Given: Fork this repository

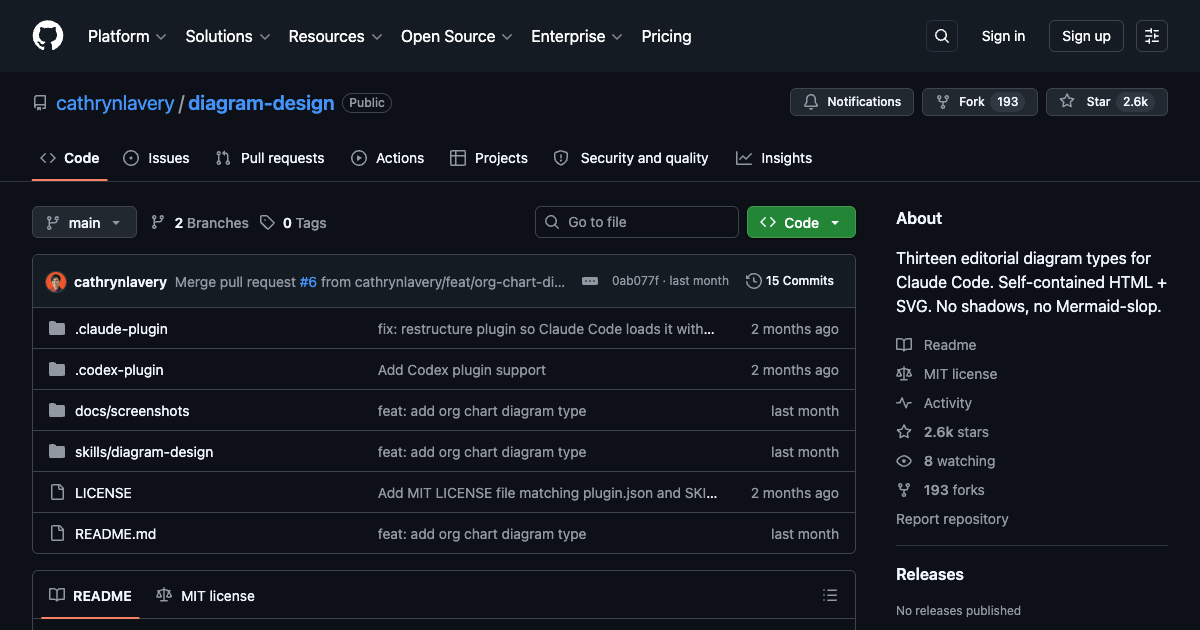Looking at the screenshot, I should point(979,102).
